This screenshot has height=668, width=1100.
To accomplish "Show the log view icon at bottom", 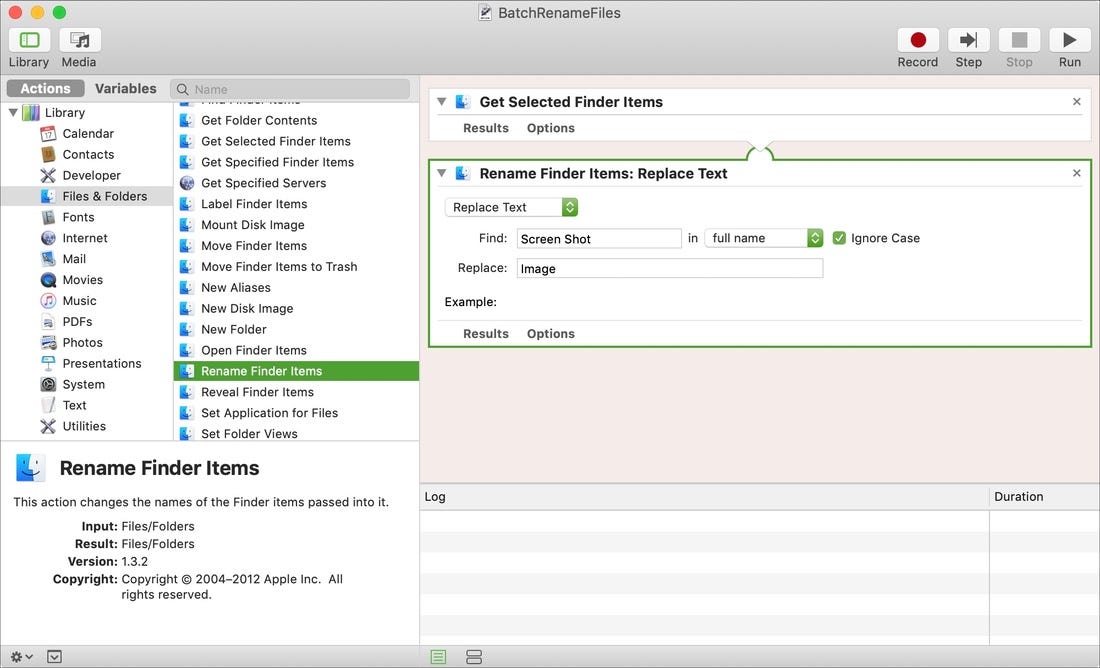I will coord(438,657).
